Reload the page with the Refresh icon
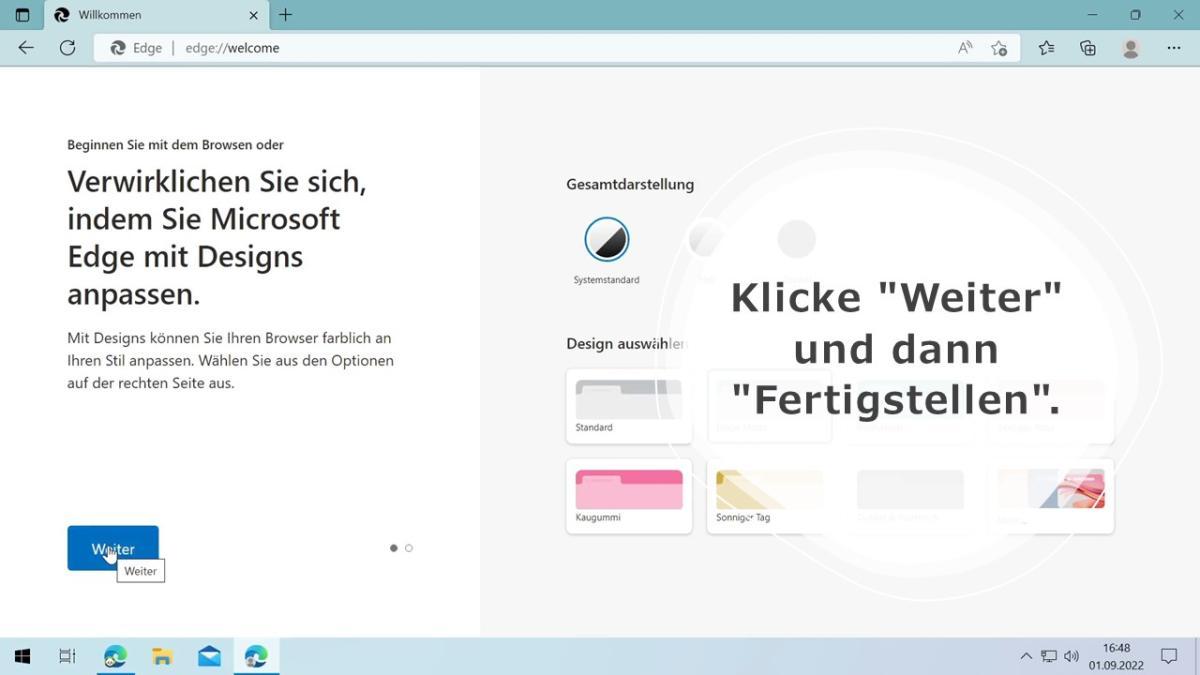This screenshot has height=675, width=1200. 68,48
